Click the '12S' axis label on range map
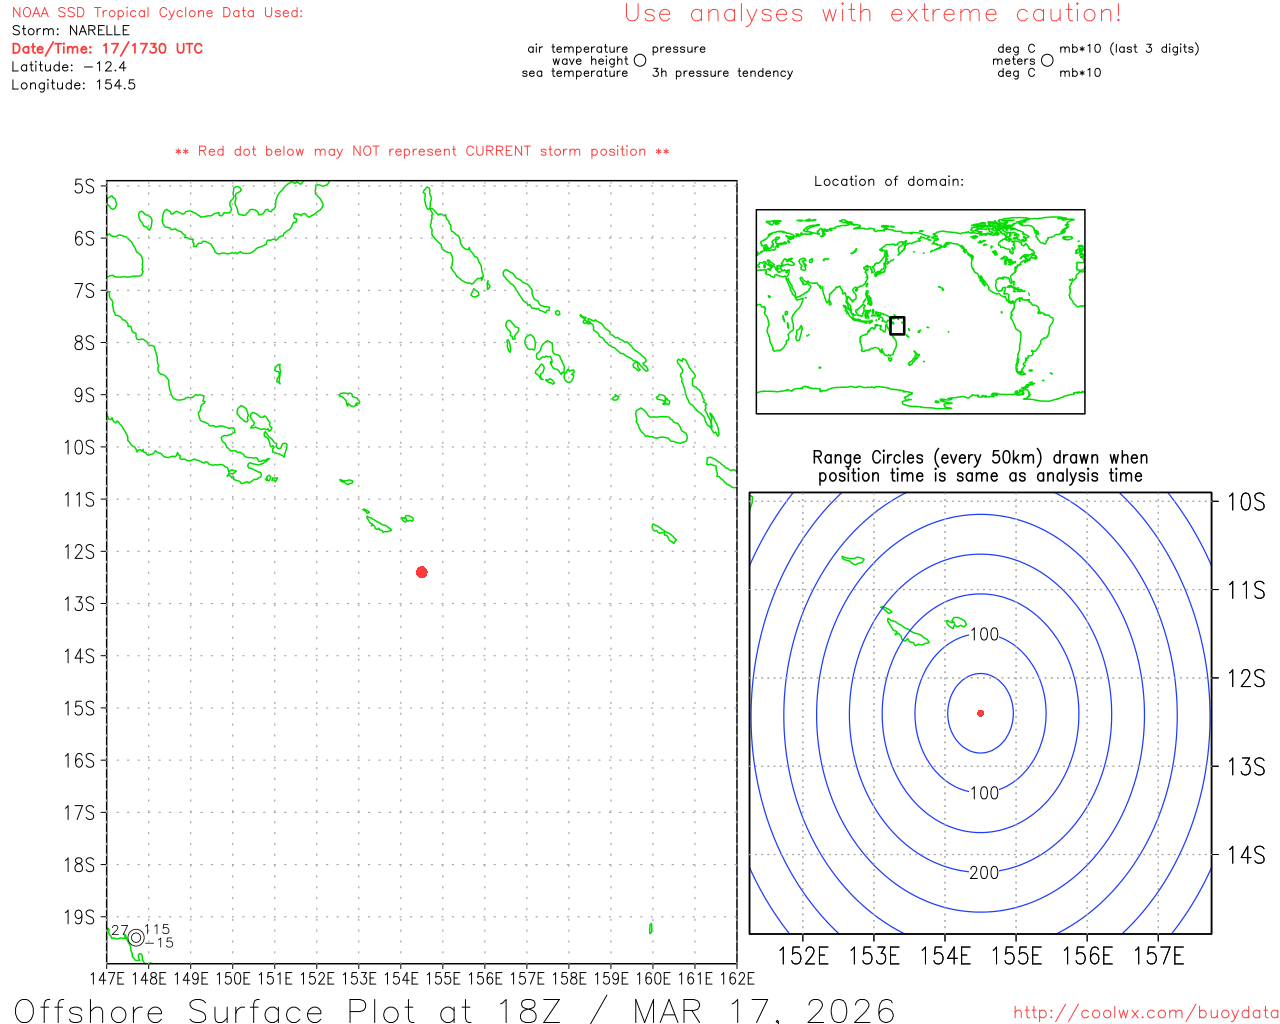 tap(1245, 679)
